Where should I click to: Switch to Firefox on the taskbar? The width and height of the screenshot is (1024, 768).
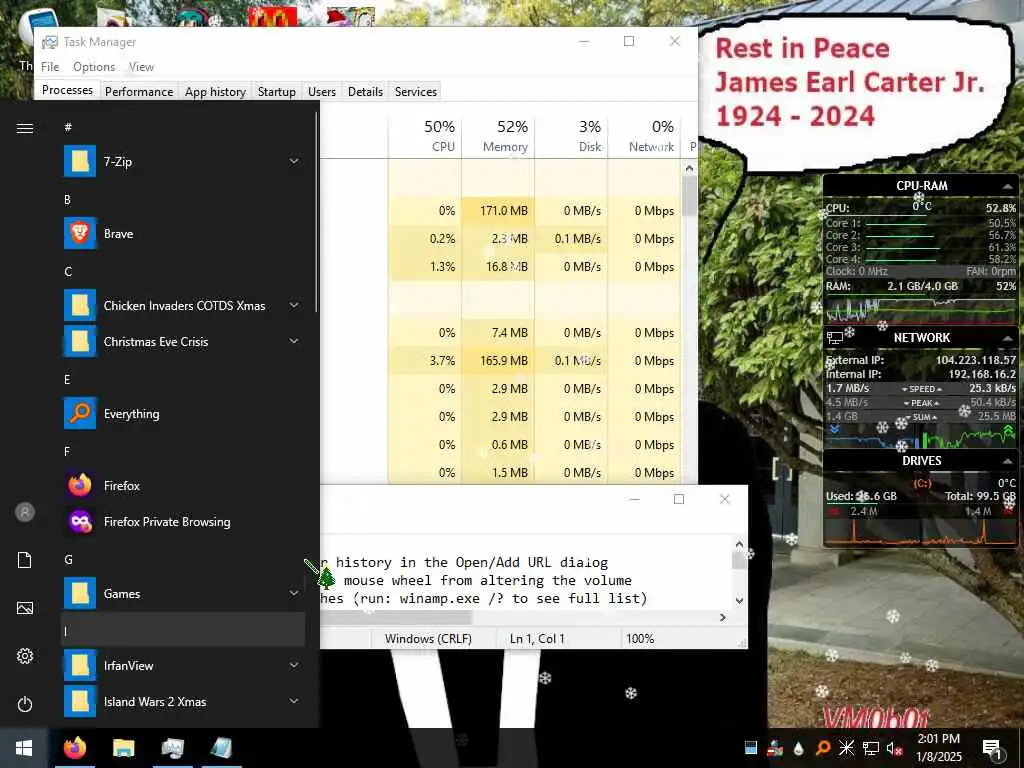(74, 748)
